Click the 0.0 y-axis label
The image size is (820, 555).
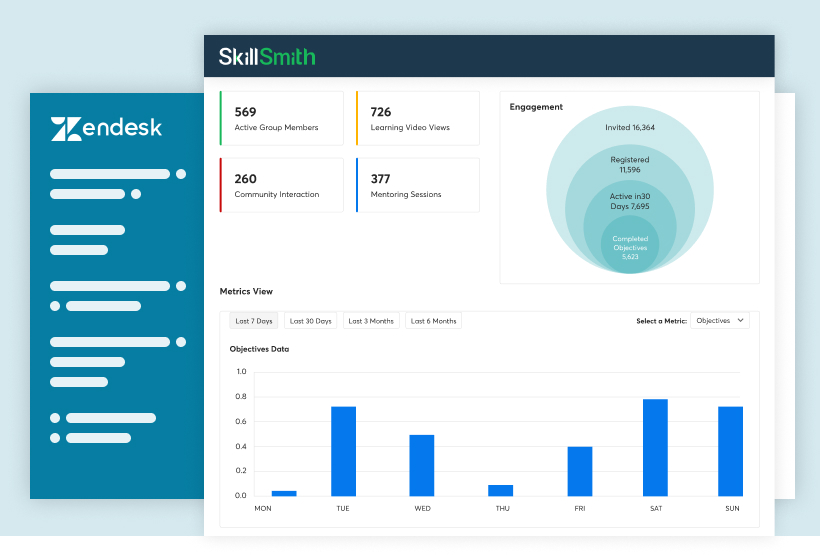(x=241, y=495)
